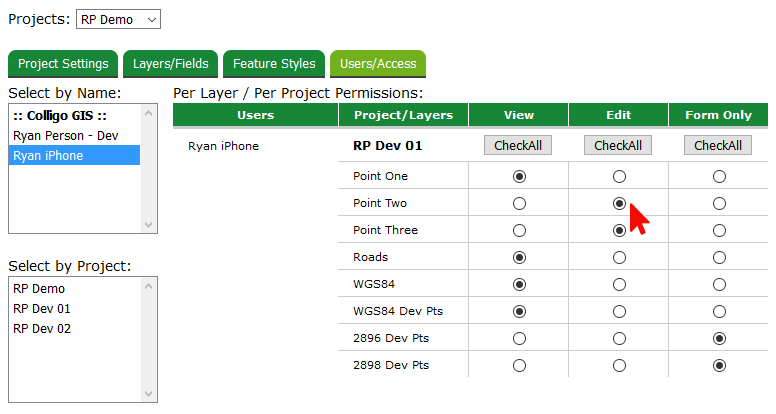Viewport: 776px width, 414px height.
Task: Set 2896 Dev Pts to View
Action: 519,338
